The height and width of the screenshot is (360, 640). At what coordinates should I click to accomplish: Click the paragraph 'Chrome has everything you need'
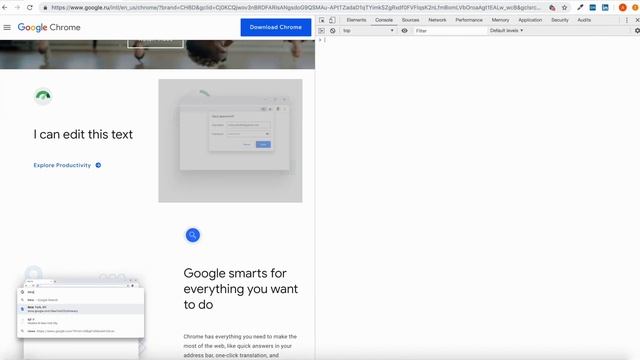click(x=240, y=346)
